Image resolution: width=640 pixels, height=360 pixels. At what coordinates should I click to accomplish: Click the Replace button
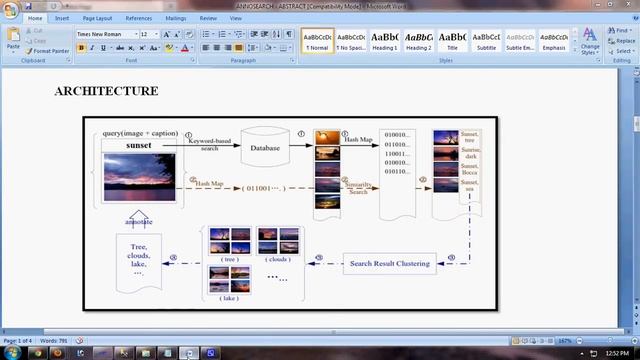622,41
